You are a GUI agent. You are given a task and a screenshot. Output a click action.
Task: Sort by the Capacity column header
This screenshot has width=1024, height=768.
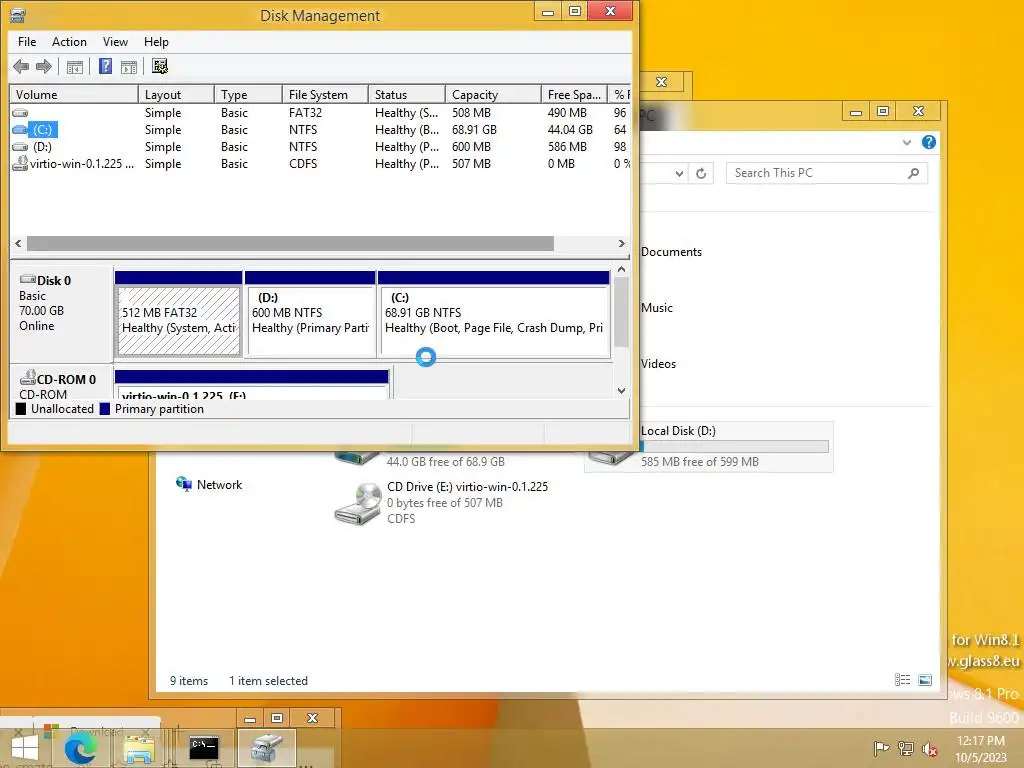[493, 95]
